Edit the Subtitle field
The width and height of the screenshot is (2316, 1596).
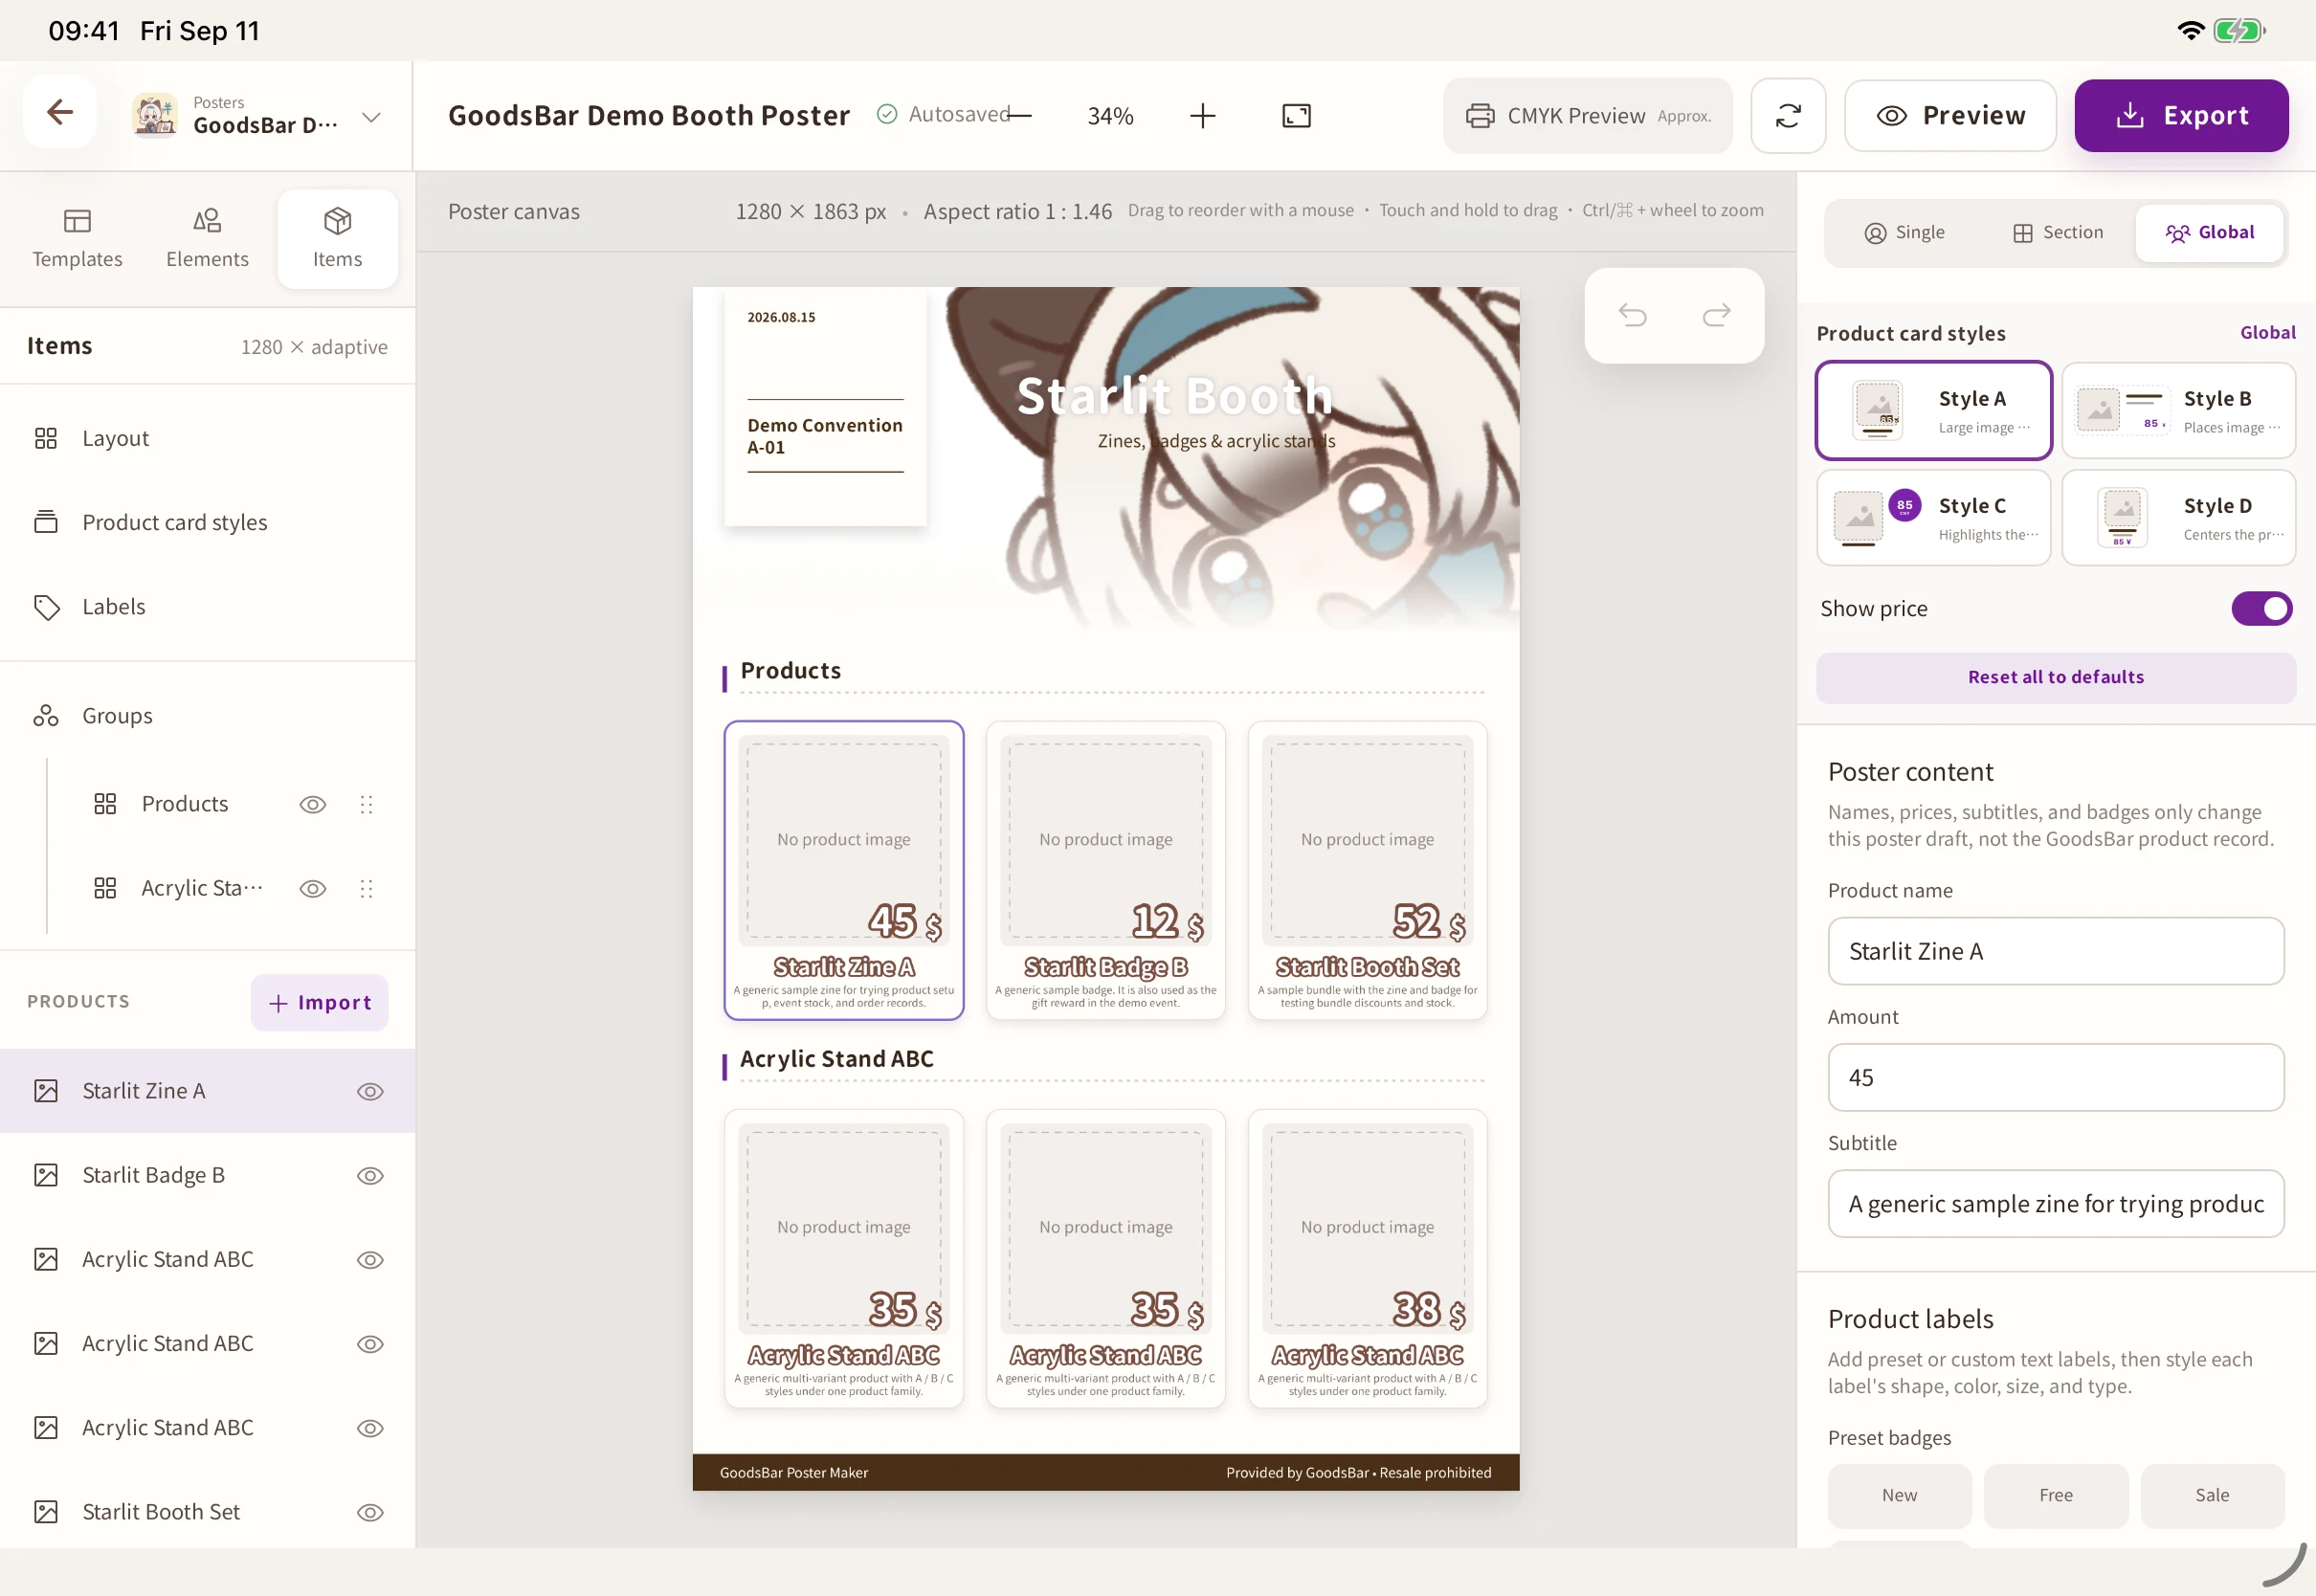pyautogui.click(x=2055, y=1204)
